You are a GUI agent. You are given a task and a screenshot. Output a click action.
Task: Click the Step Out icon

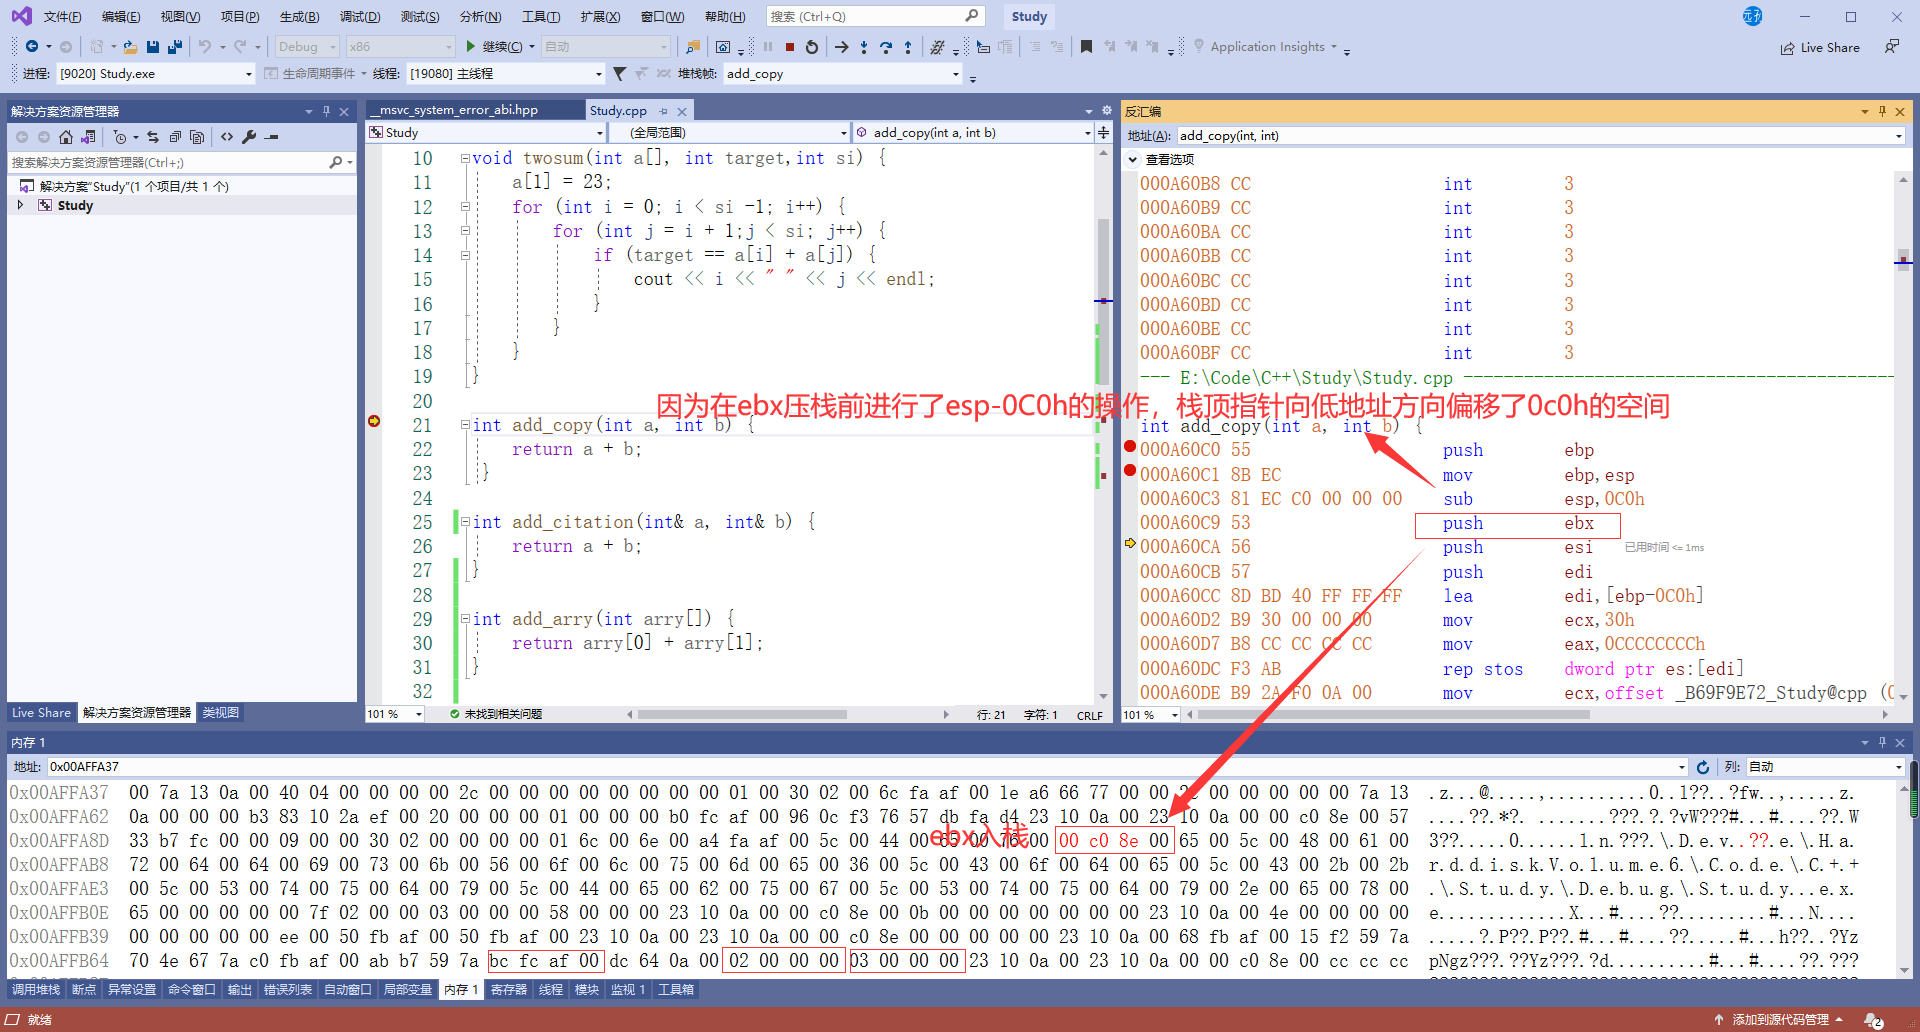tap(908, 47)
